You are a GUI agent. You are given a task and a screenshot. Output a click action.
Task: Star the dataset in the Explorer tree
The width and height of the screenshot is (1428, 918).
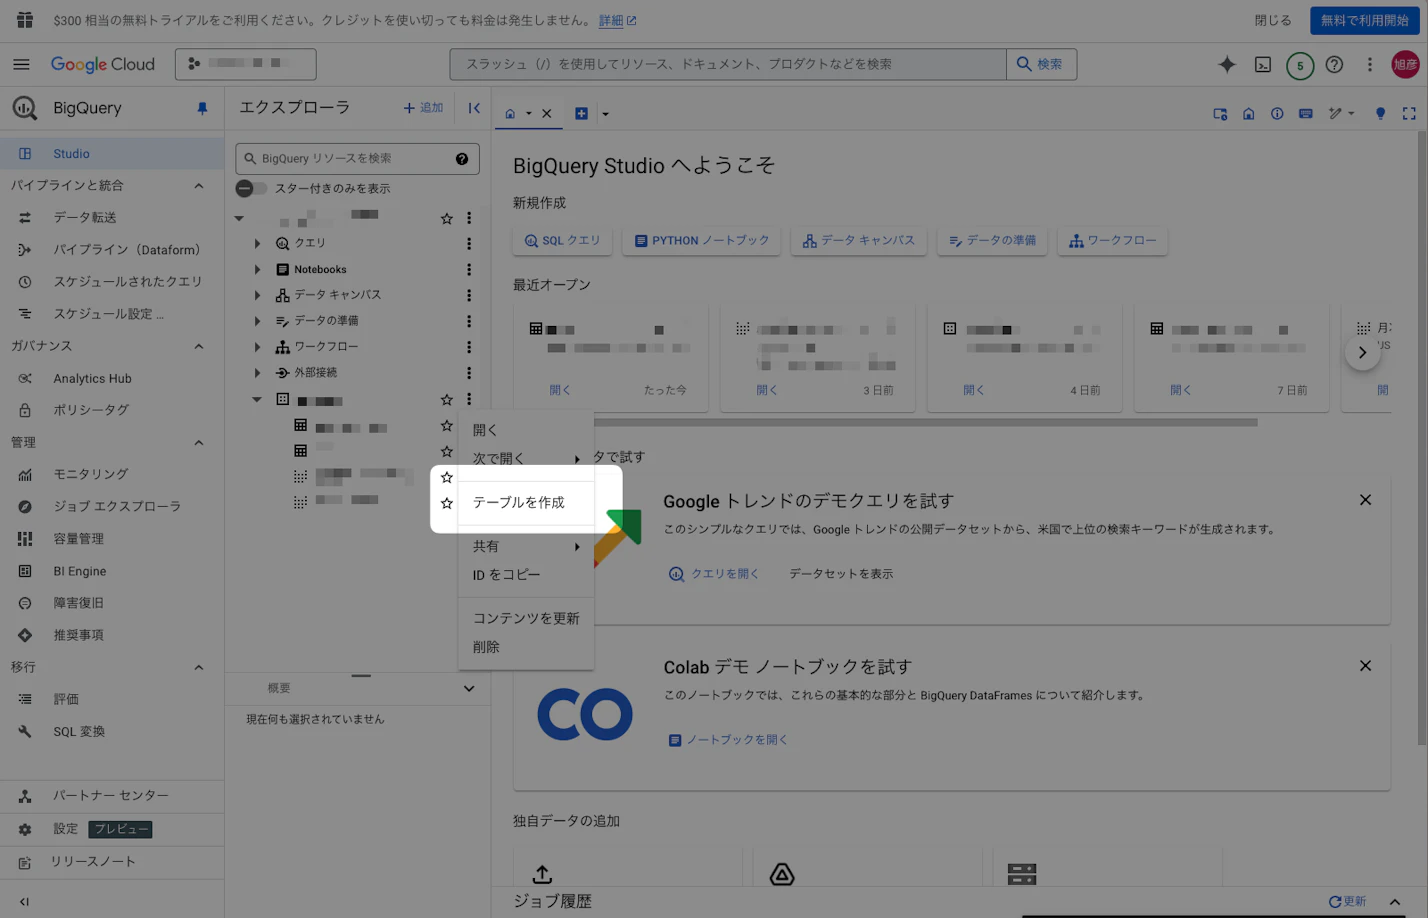[447, 400]
